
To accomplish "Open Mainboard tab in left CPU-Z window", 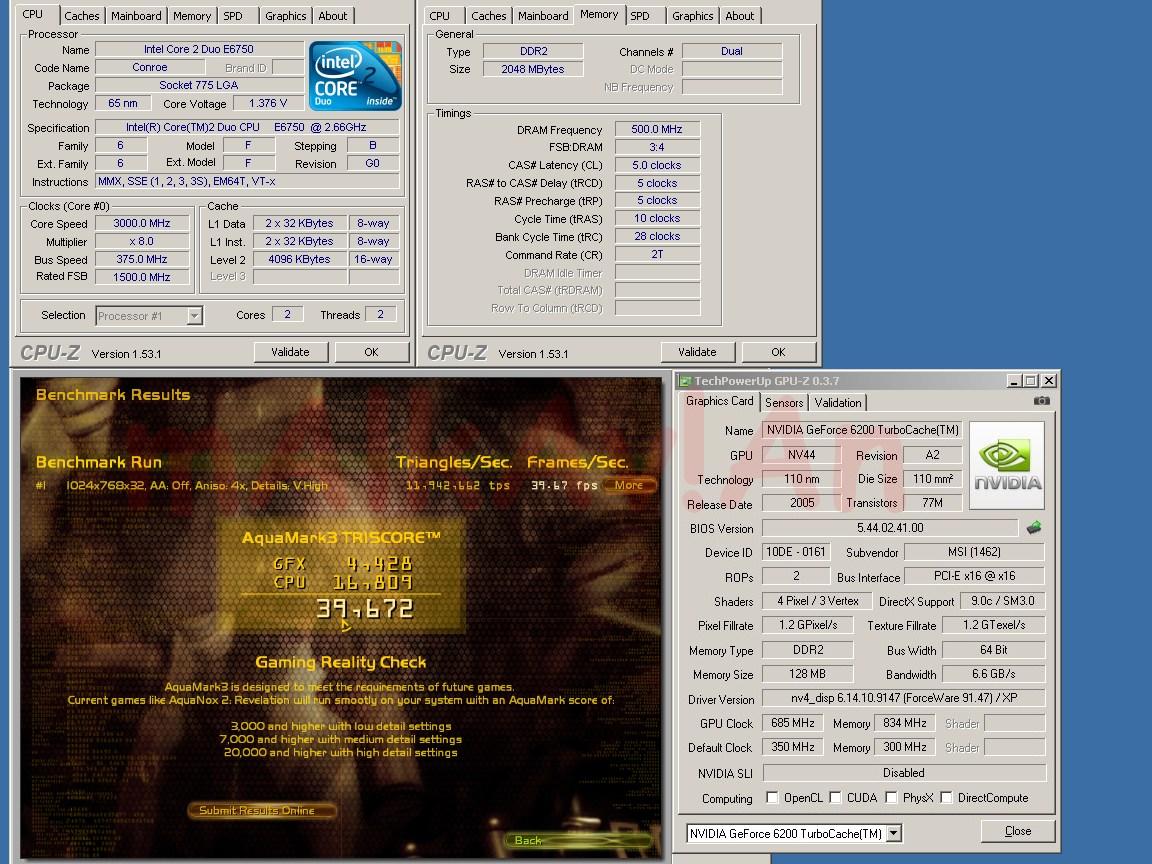I will 136,16.
